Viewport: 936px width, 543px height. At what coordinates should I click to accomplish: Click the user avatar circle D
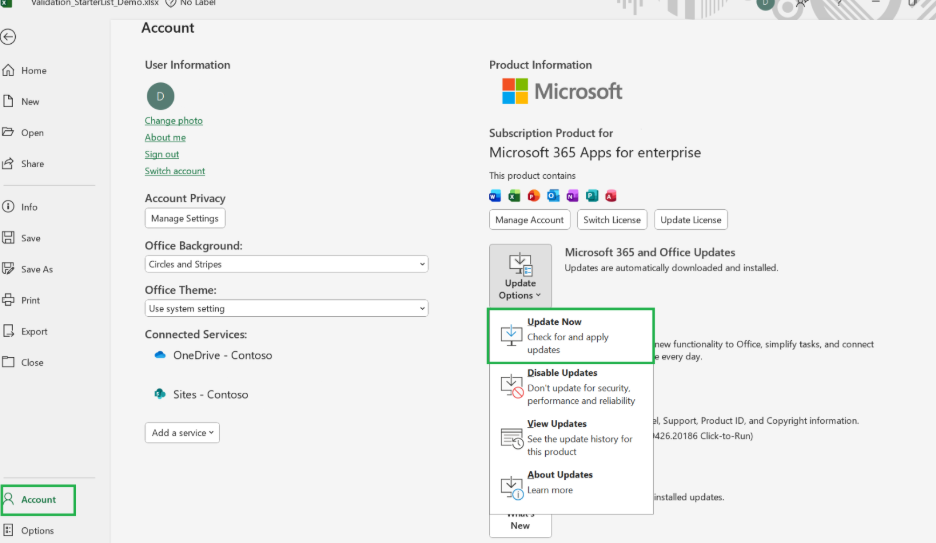(161, 96)
